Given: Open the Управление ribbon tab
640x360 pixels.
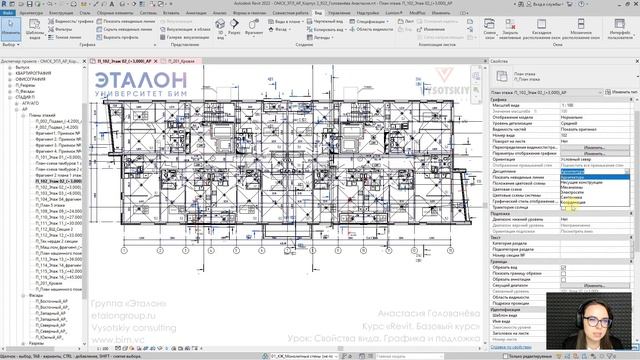Looking at the screenshot, I should (x=339, y=13).
